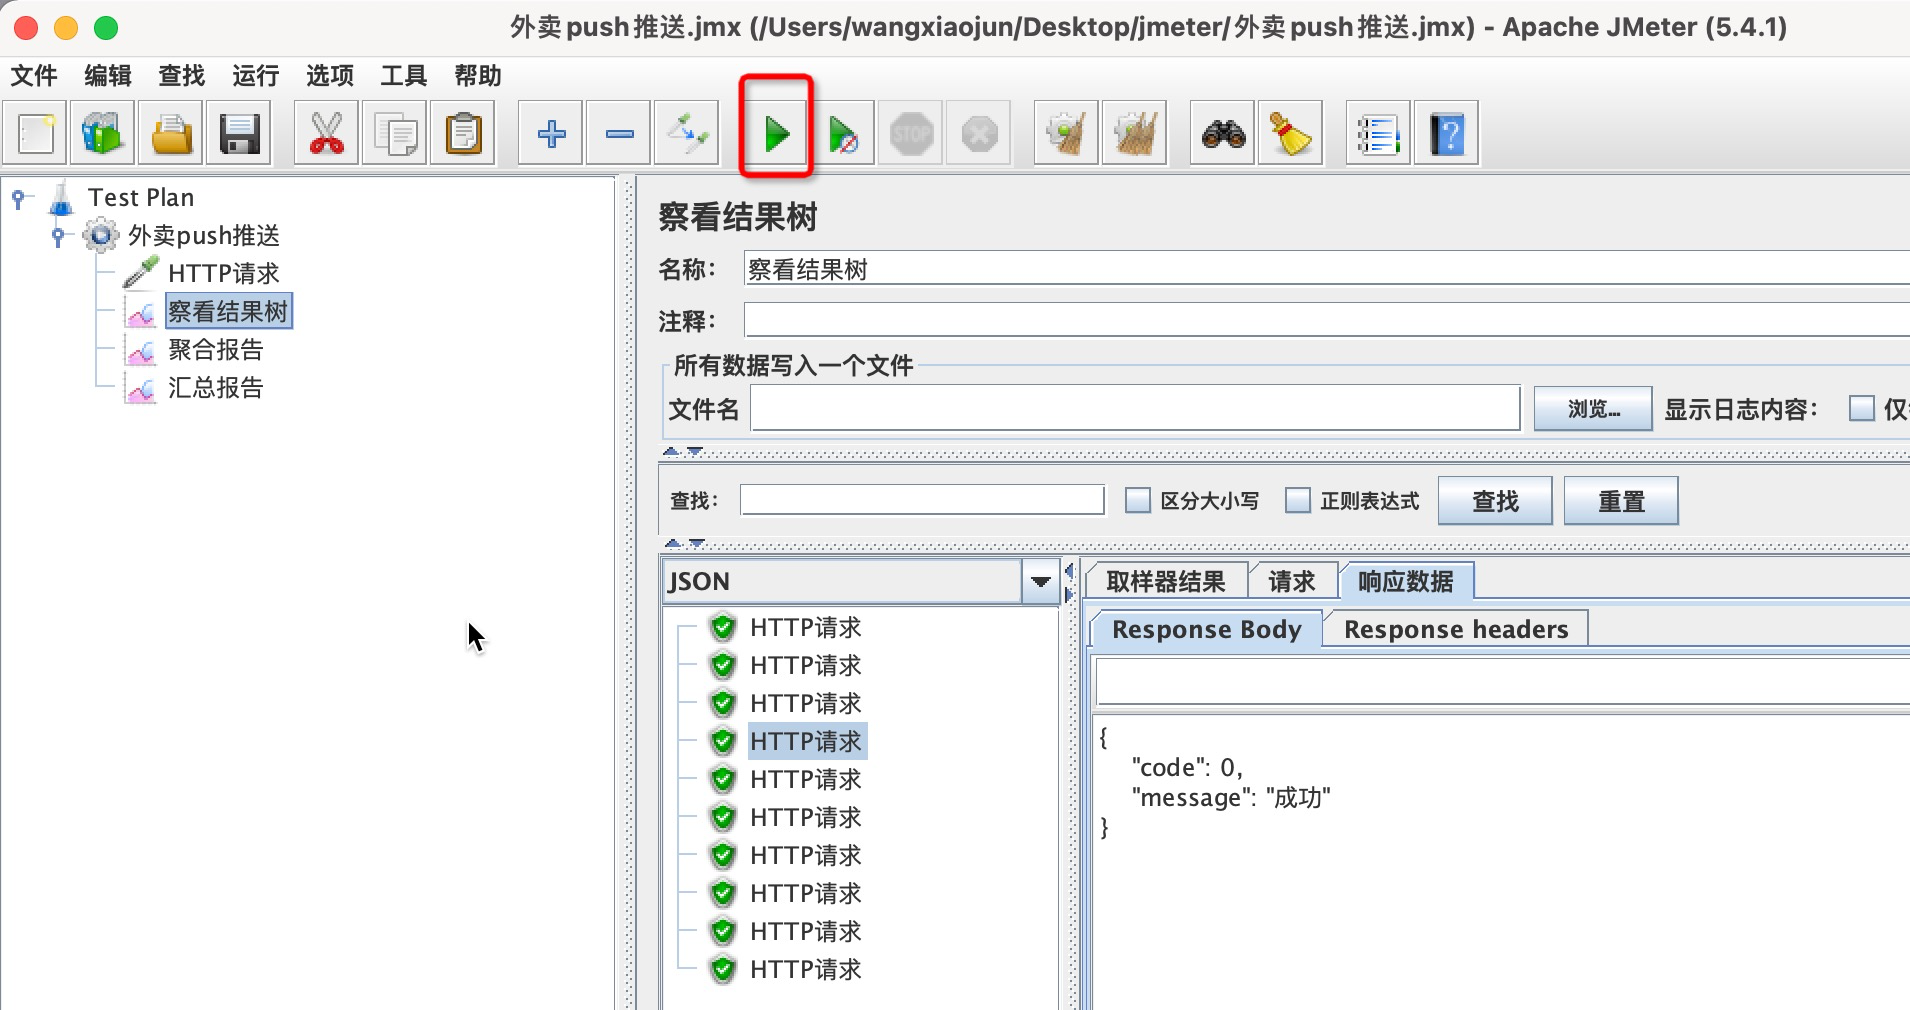Clear all results with the double broom icon
Screen dimensions: 1910x1010
[1135, 133]
